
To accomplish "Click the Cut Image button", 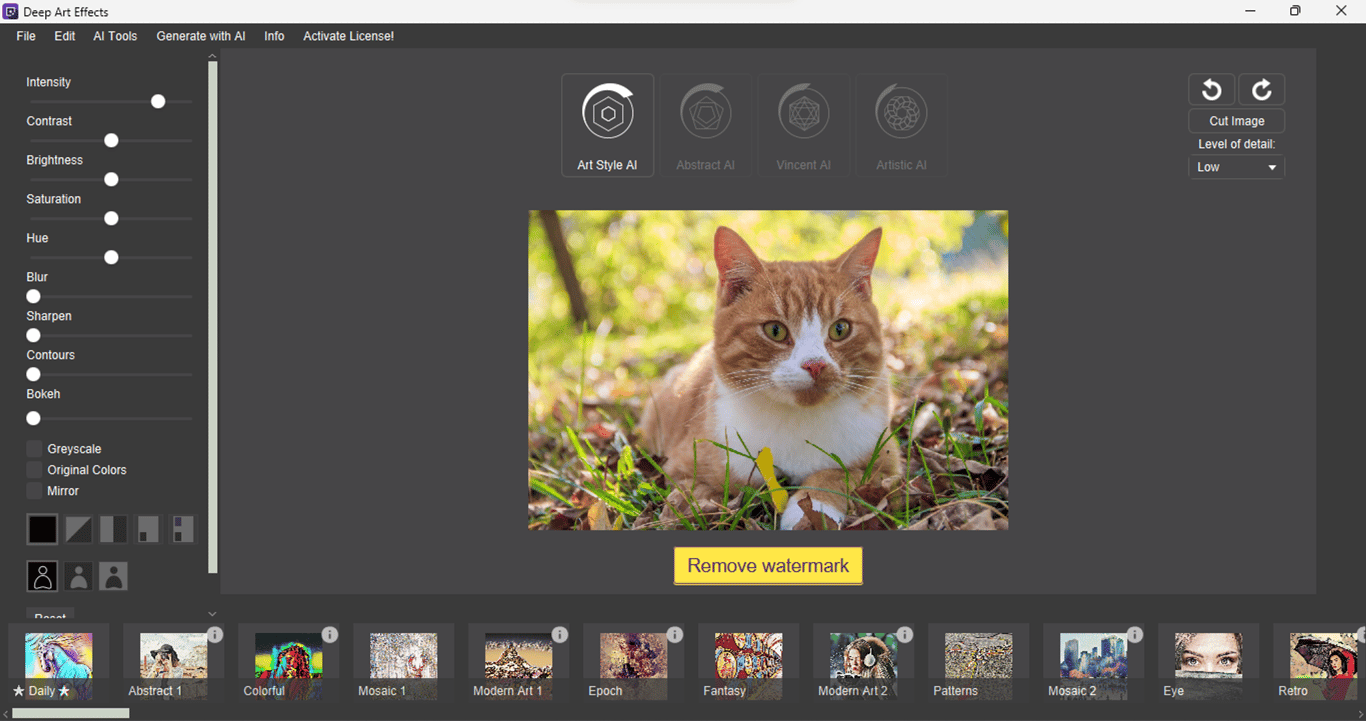I will (1236, 120).
